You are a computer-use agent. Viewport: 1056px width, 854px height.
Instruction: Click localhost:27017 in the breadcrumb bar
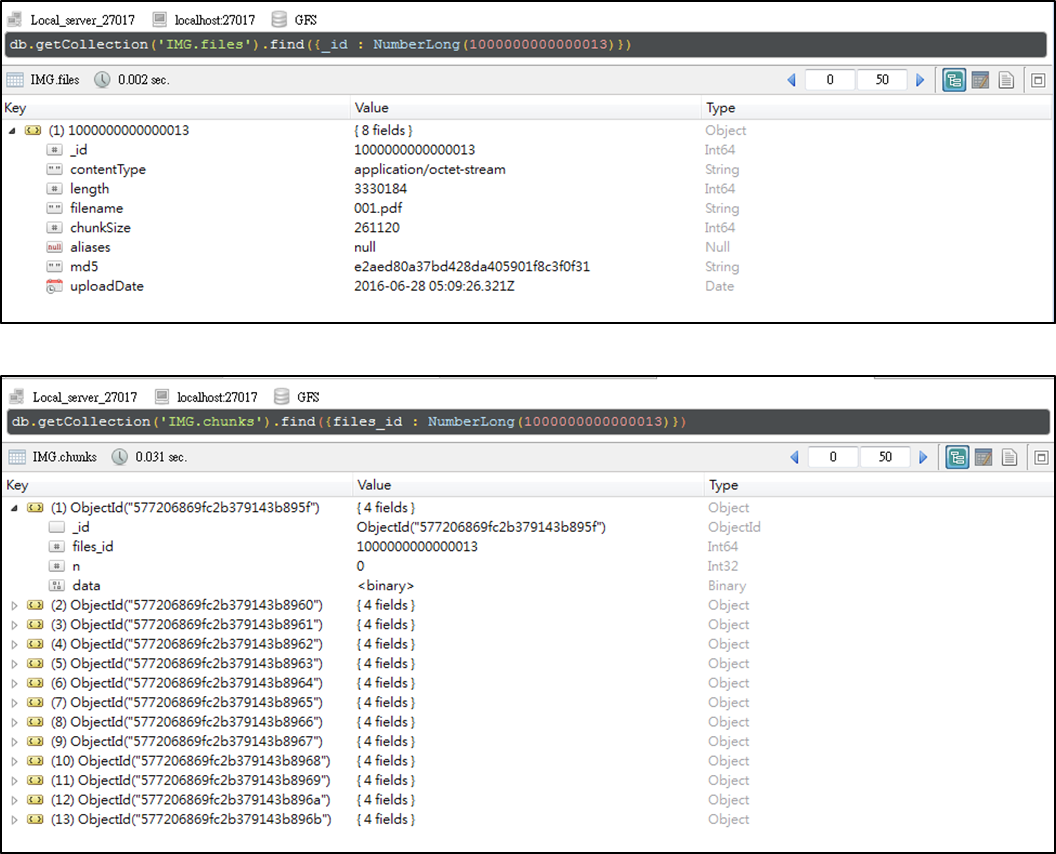point(214,19)
